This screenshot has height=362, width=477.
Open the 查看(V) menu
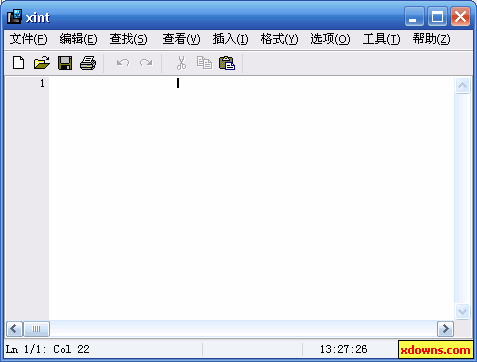point(181,39)
